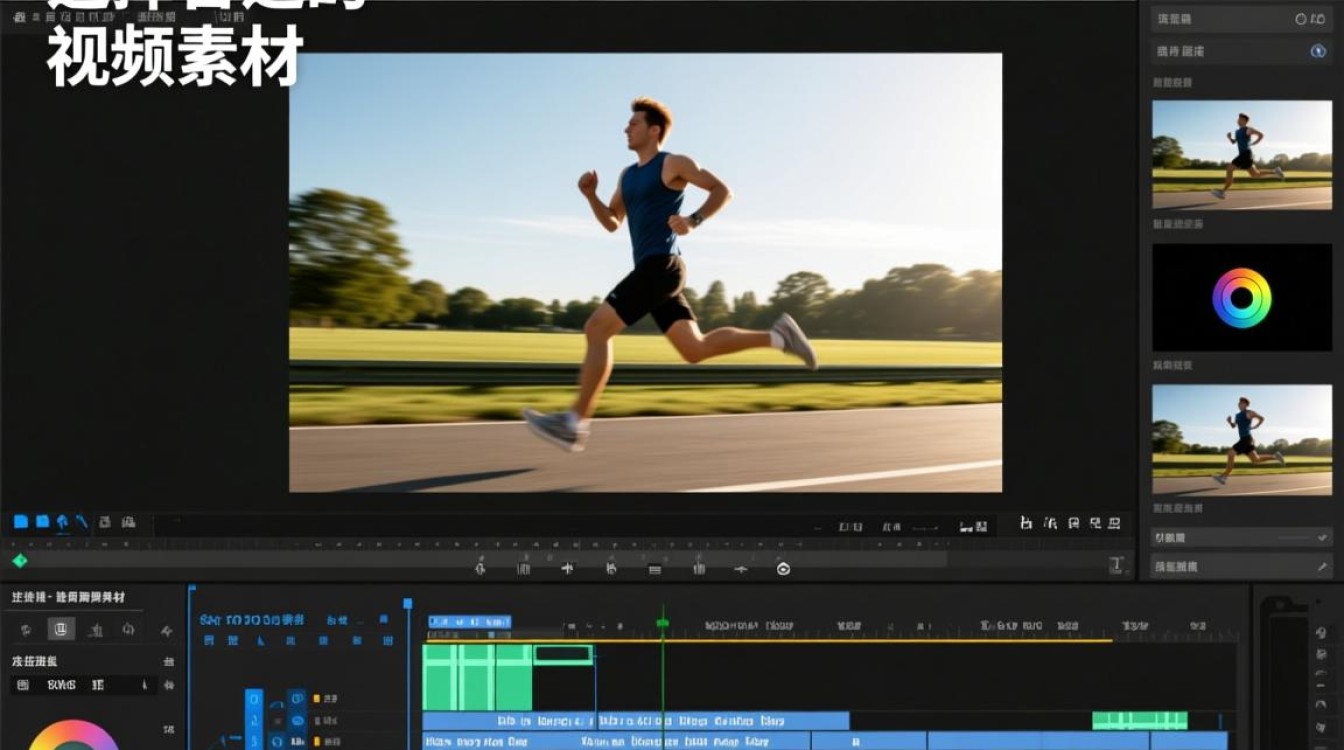Click the input field under the lower-left panel heading

(84, 685)
